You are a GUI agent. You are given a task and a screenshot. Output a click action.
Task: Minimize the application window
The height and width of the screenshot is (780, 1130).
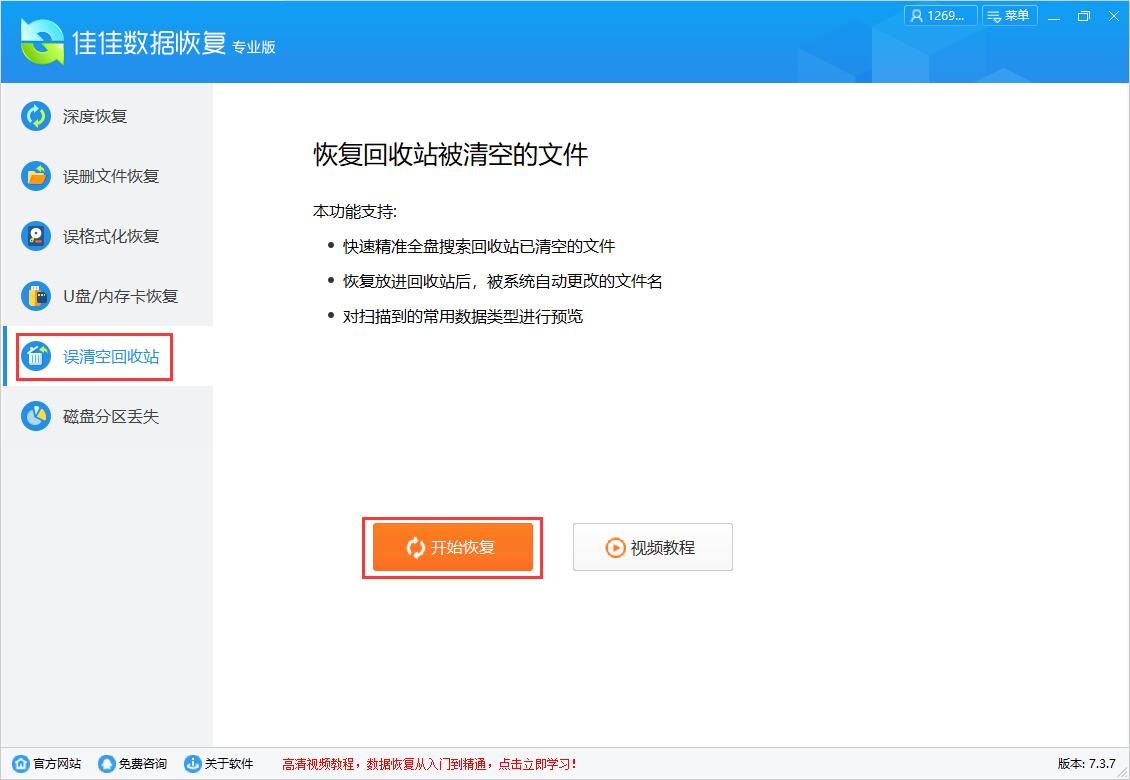tap(1054, 17)
